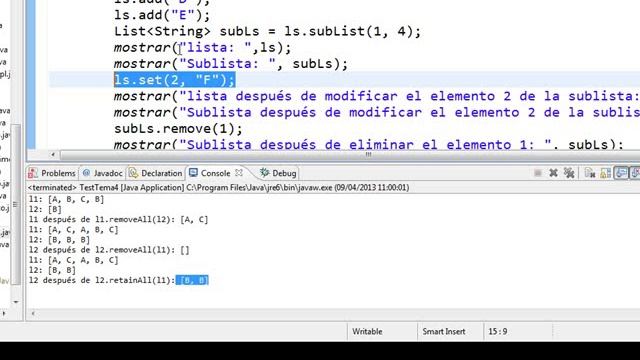Click the Declaration tab icon
Image resolution: width=640 pixels, height=360 pixels.
click(x=133, y=173)
